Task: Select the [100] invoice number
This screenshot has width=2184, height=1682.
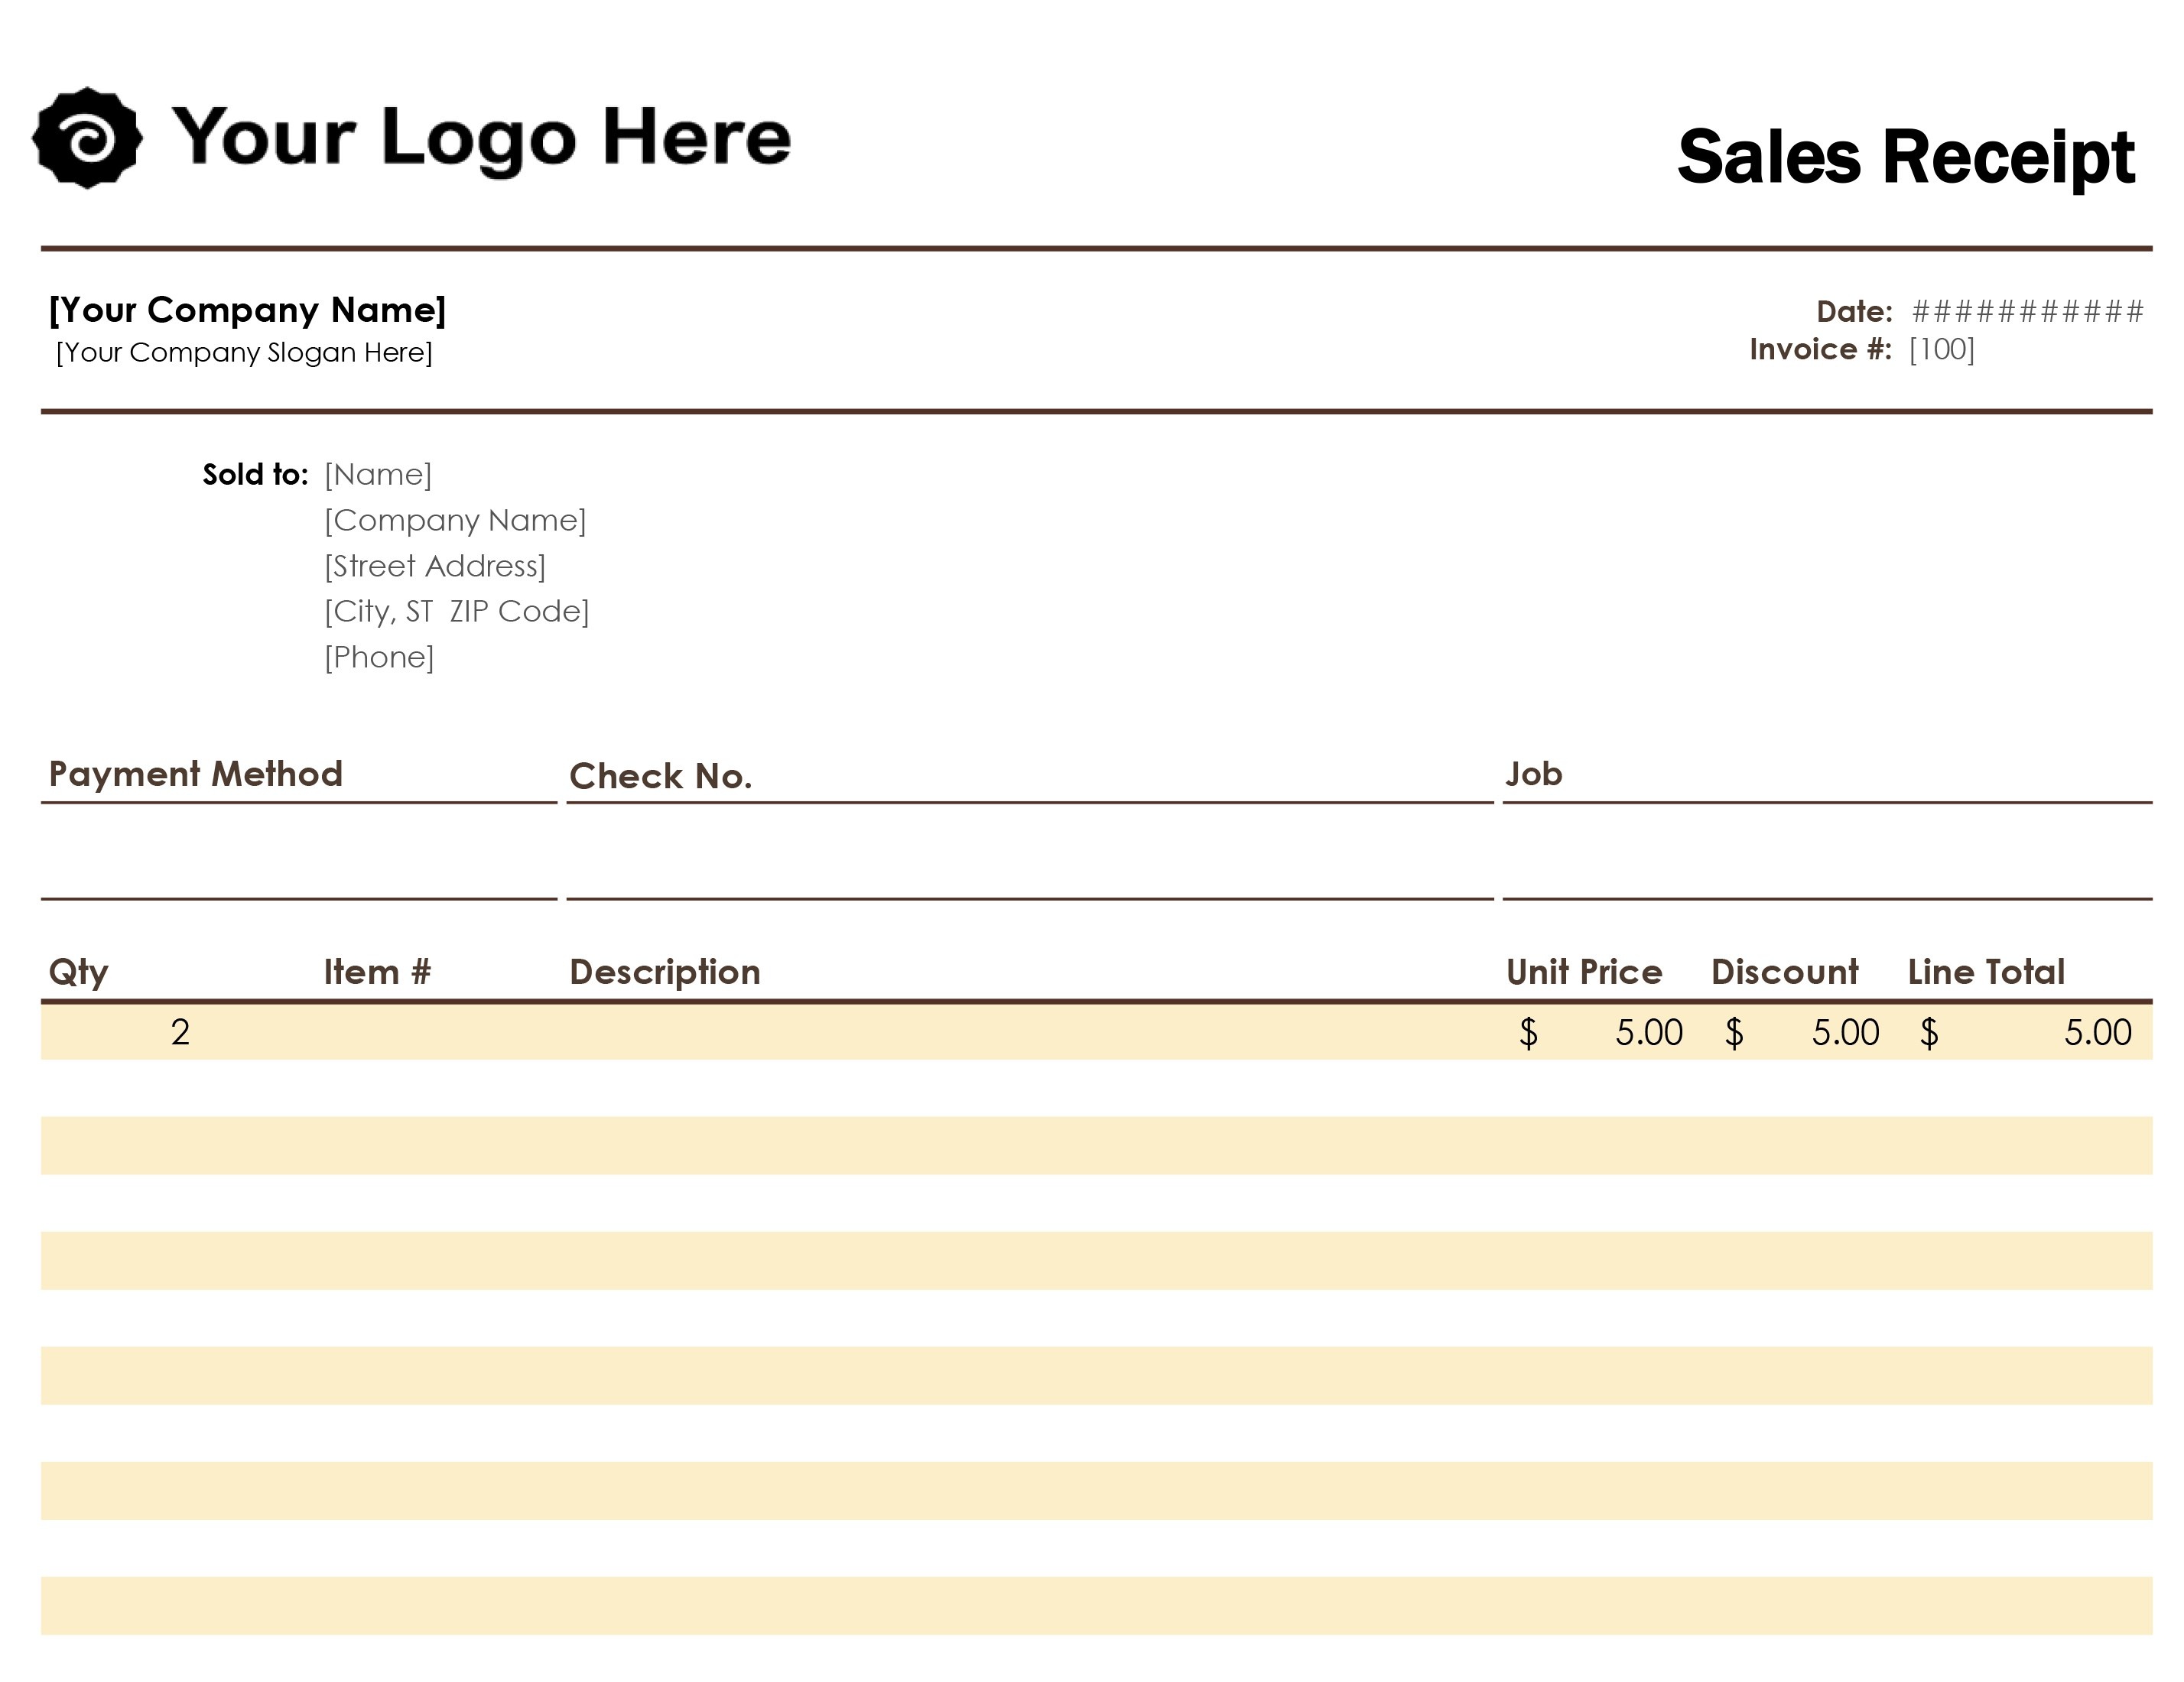Action: point(1941,350)
